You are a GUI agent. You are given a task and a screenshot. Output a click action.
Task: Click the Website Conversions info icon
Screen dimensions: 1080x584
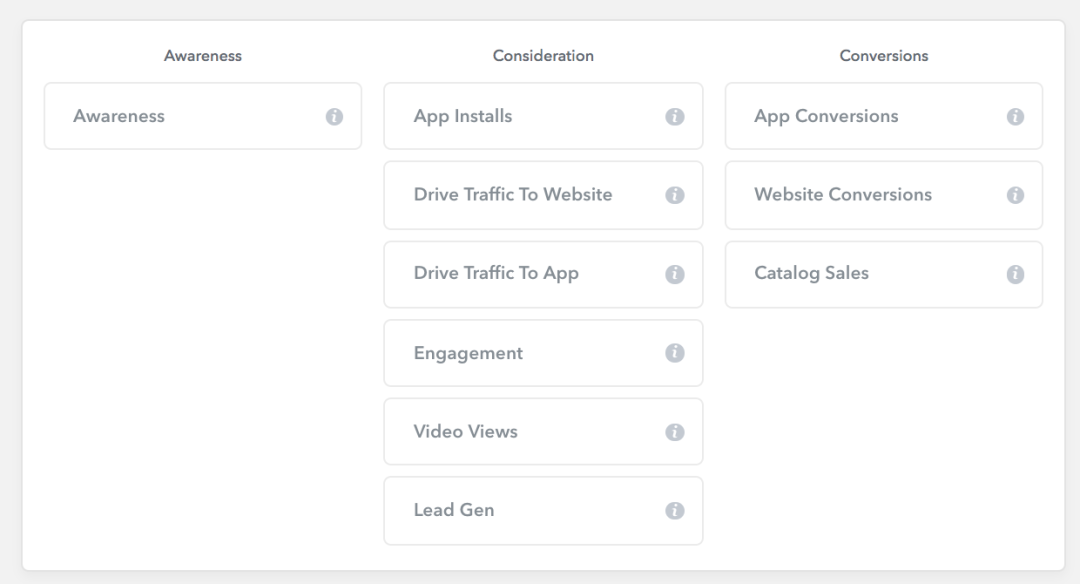1015,195
